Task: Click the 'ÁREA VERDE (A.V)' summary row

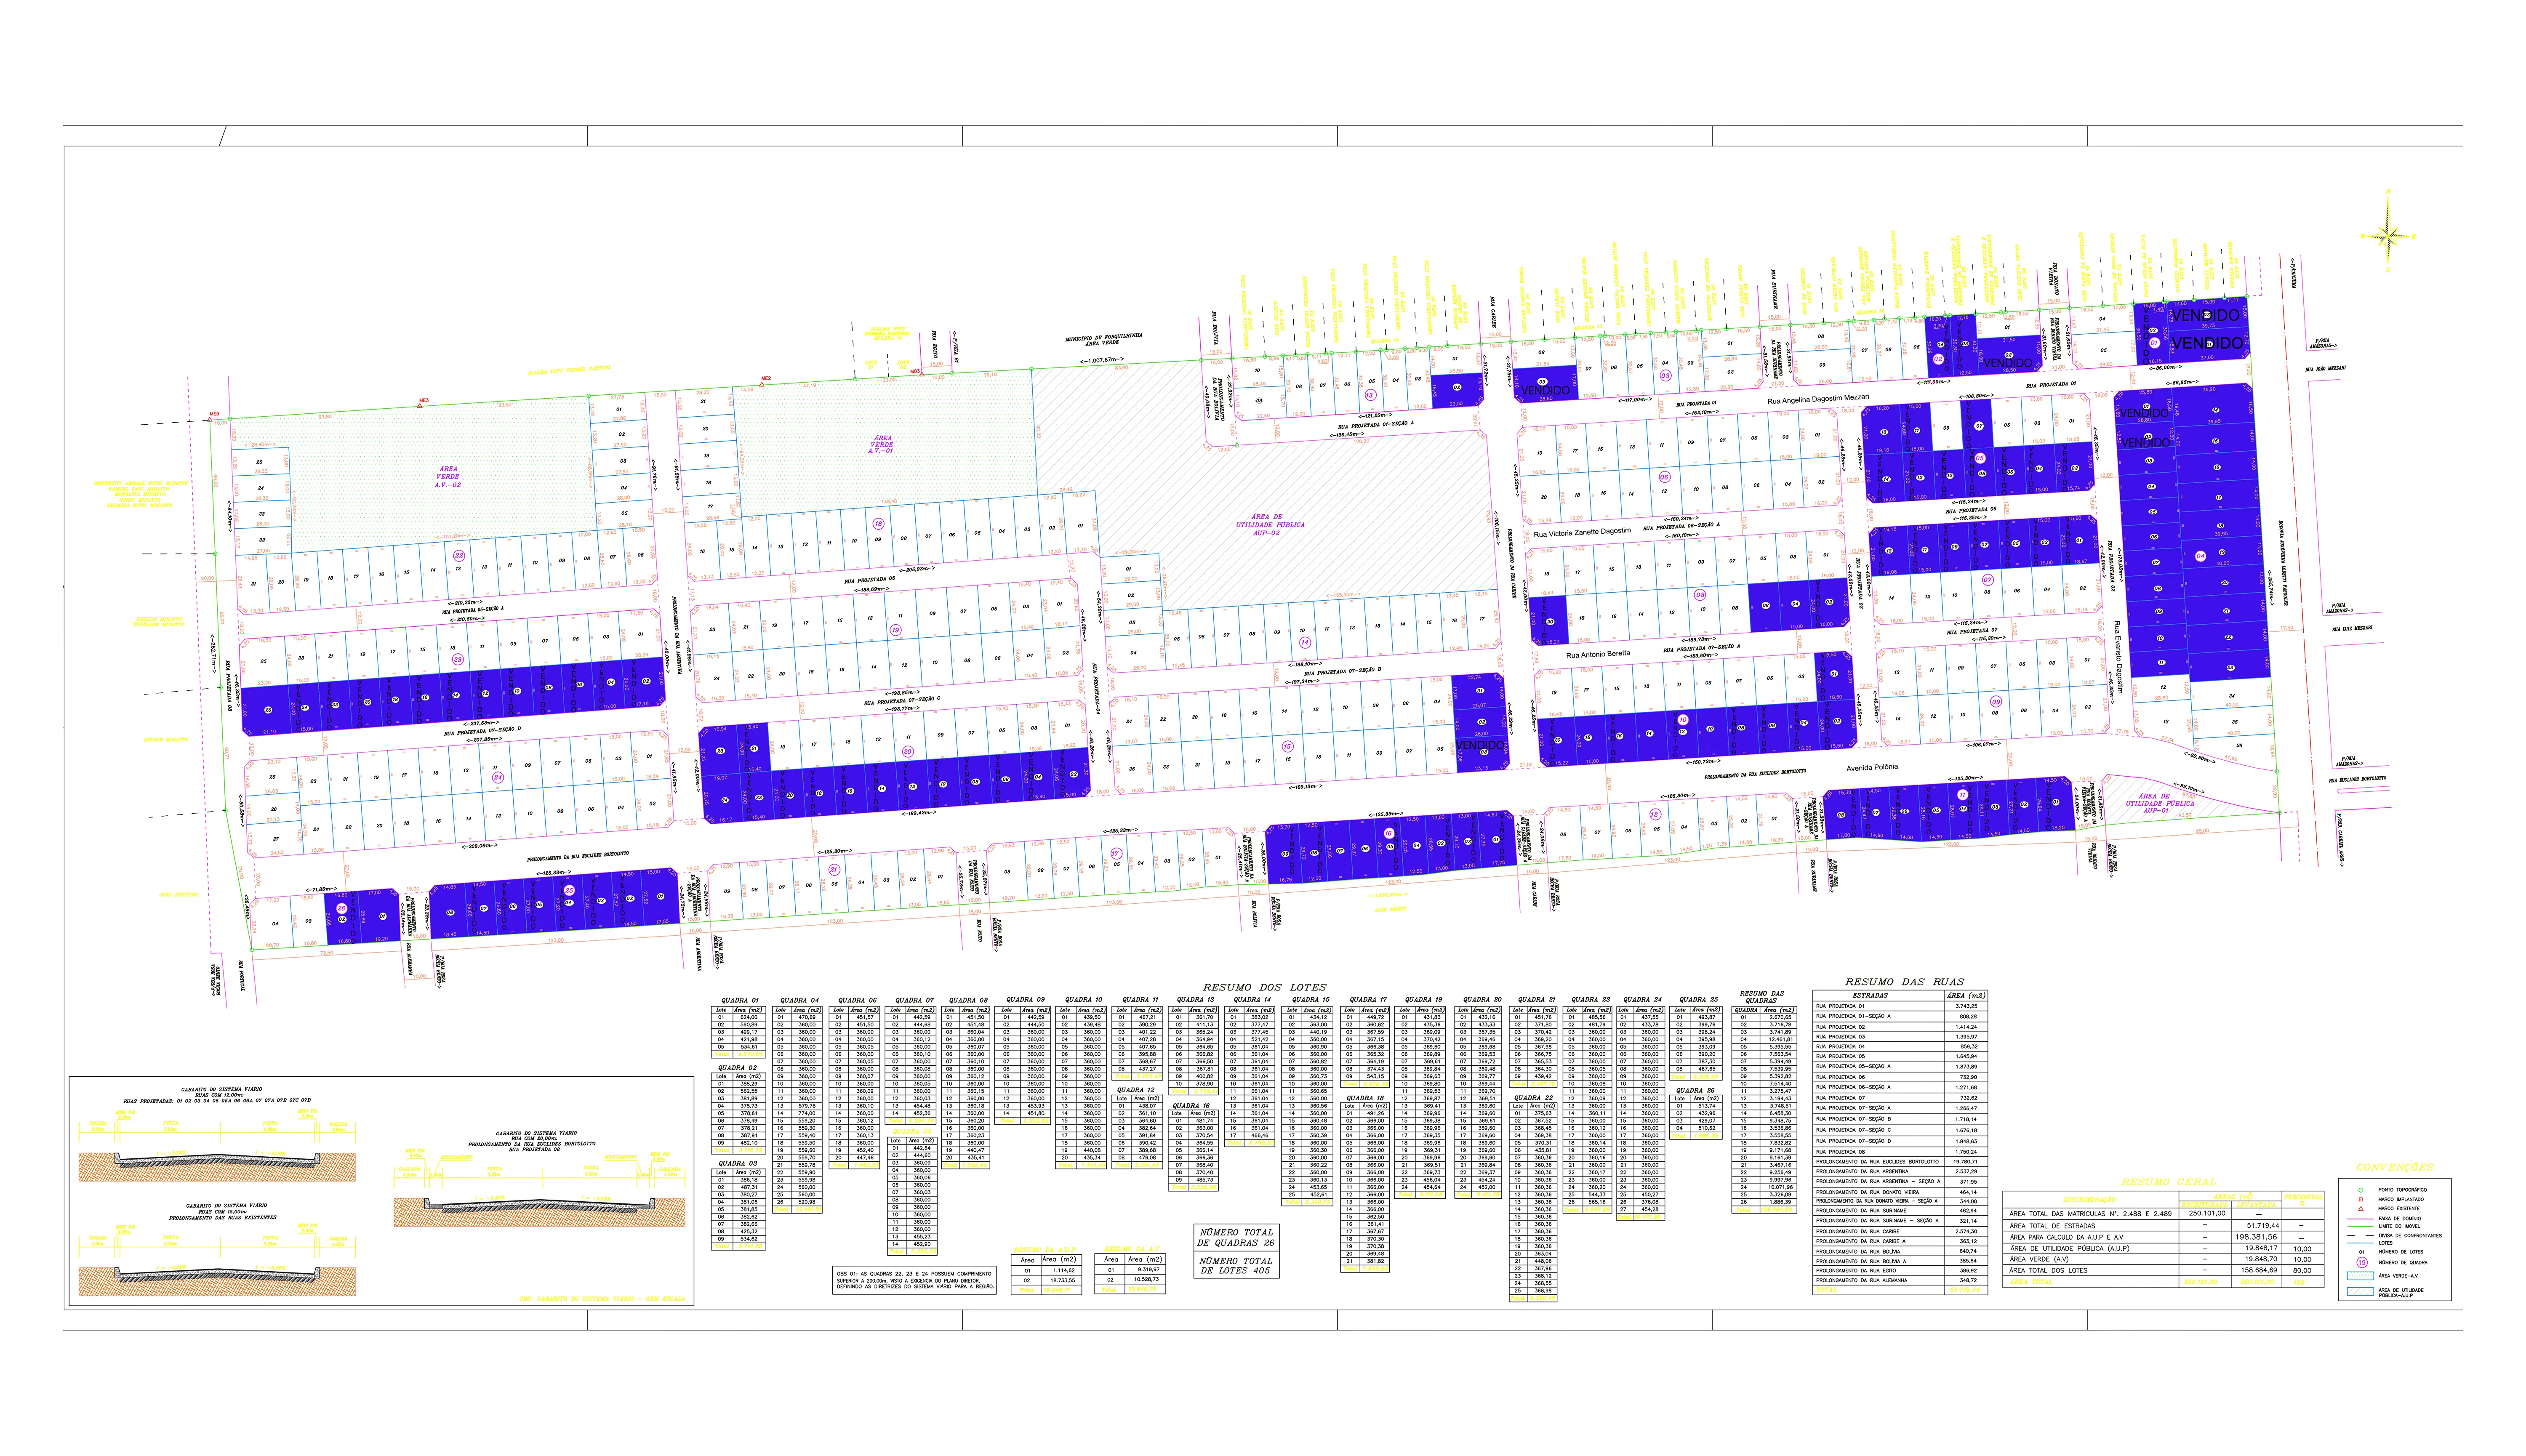Action: [2164, 1259]
